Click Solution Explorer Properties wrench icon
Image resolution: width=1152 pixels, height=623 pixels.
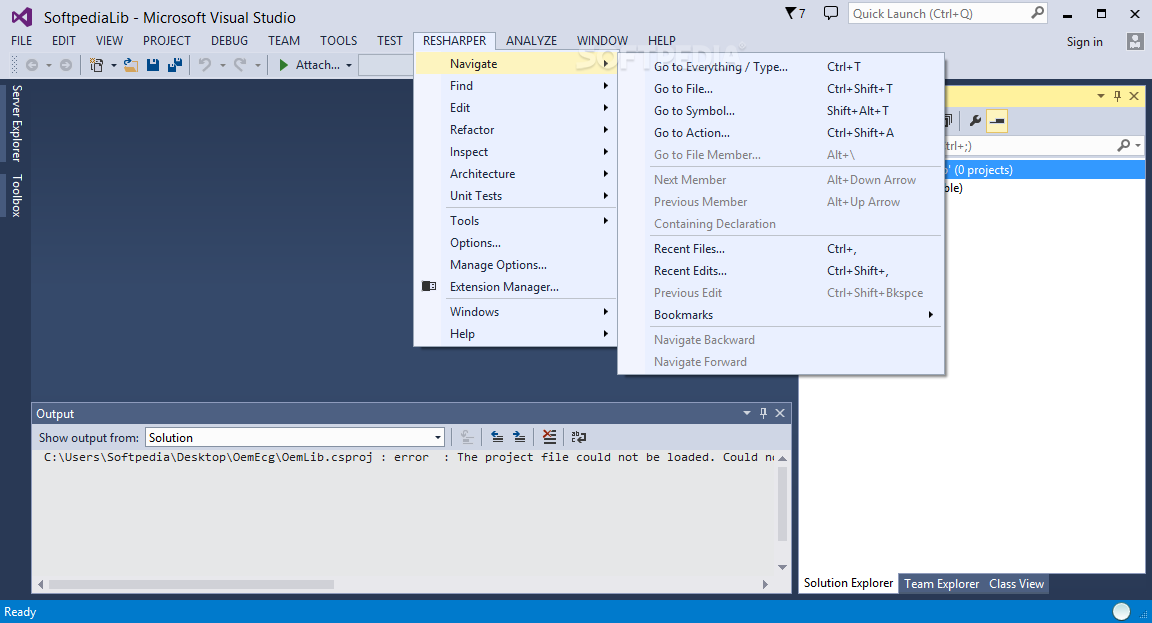click(975, 120)
